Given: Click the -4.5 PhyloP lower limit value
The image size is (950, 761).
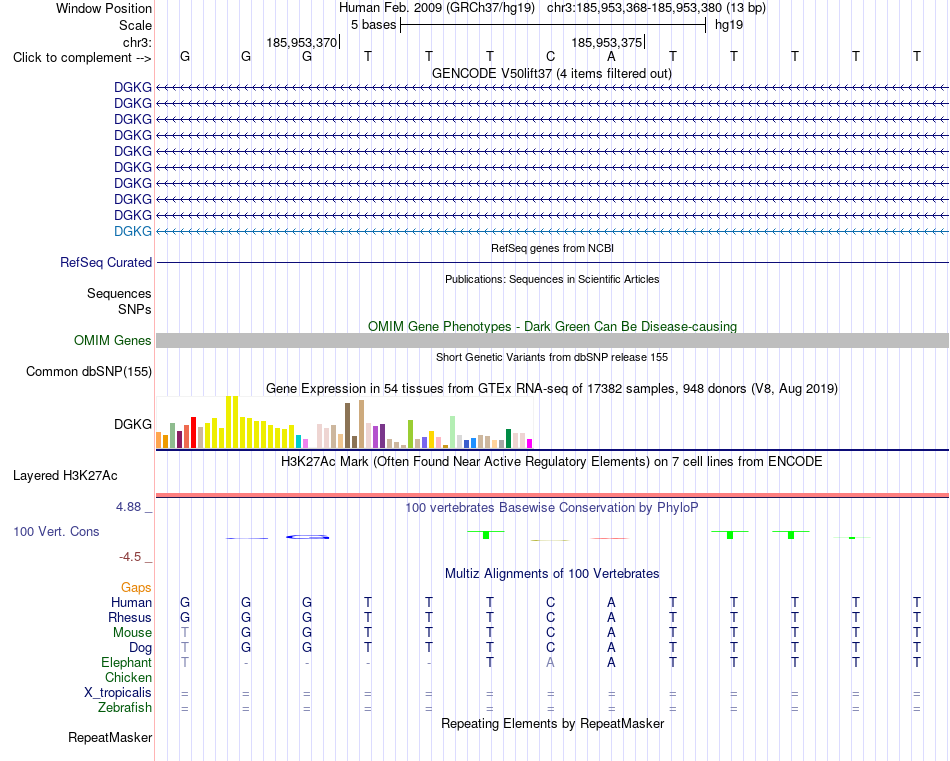Looking at the screenshot, I should 130,557.
